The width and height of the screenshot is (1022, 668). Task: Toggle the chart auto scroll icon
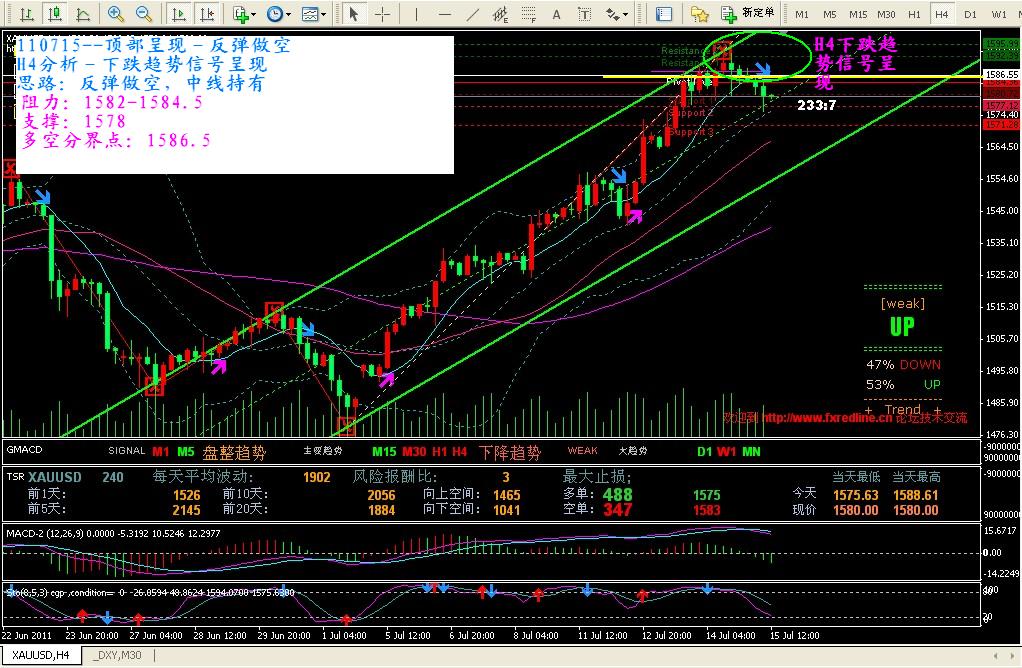[x=178, y=14]
